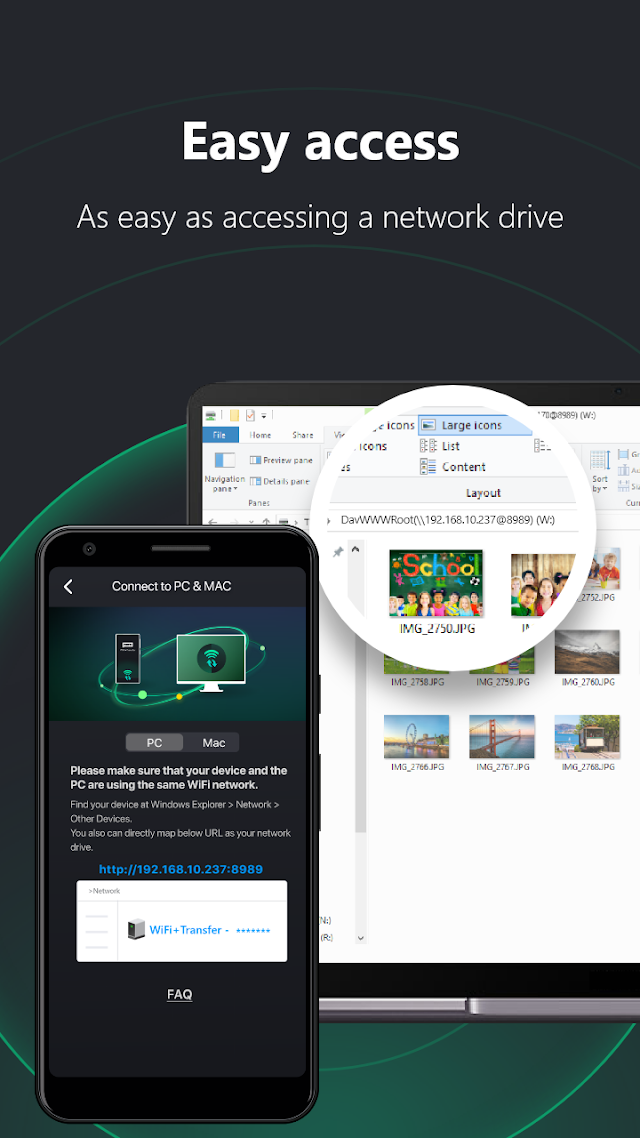Screen dimensions: 640x1138
Task: Select the IMG_2768.JPG cable car photo
Action: pyautogui.click(x=587, y=743)
